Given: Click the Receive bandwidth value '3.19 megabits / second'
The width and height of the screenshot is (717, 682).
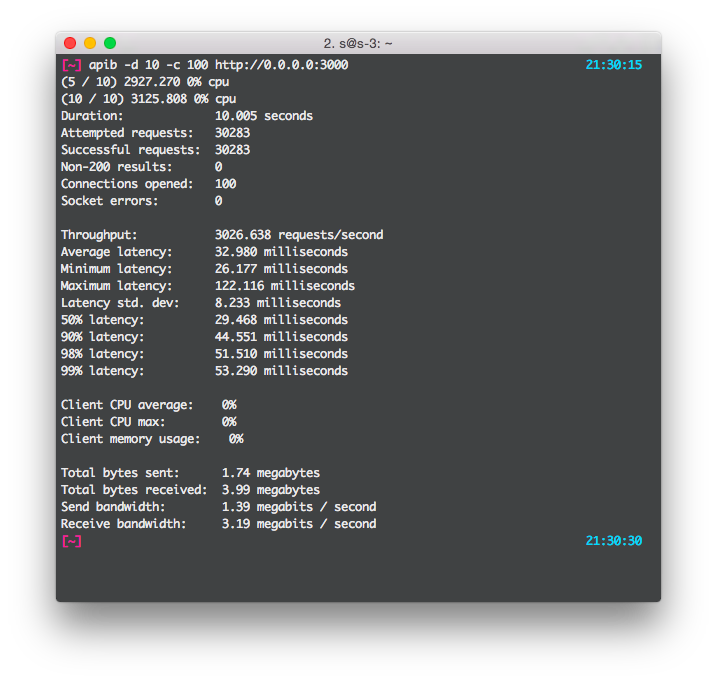Looking at the screenshot, I should (299, 524).
